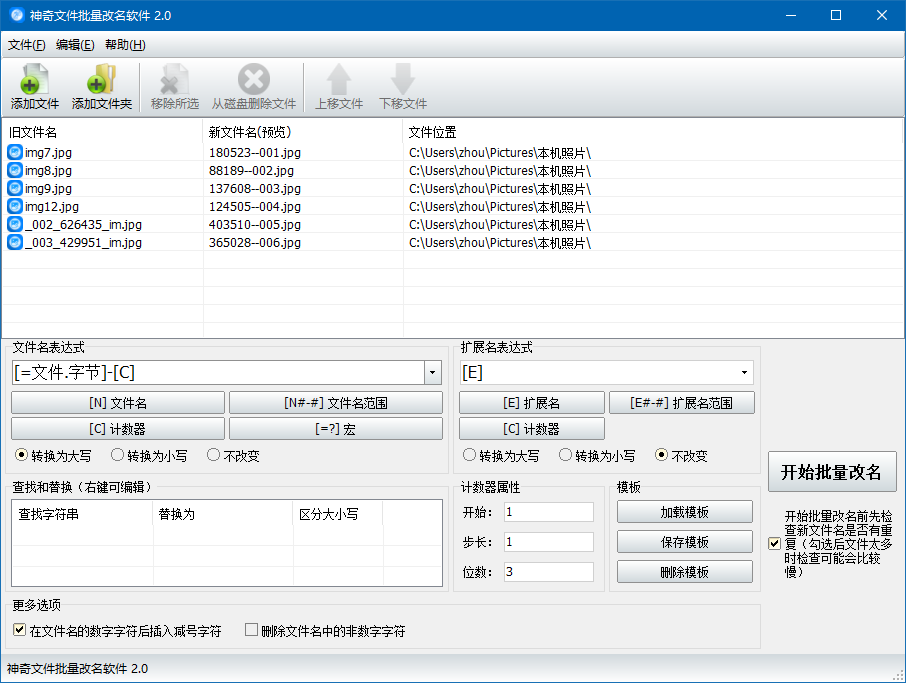Image resolution: width=906 pixels, height=683 pixels.
Task: Enable 删除文件名中的非数字字符 checkbox
Action: pos(252,631)
